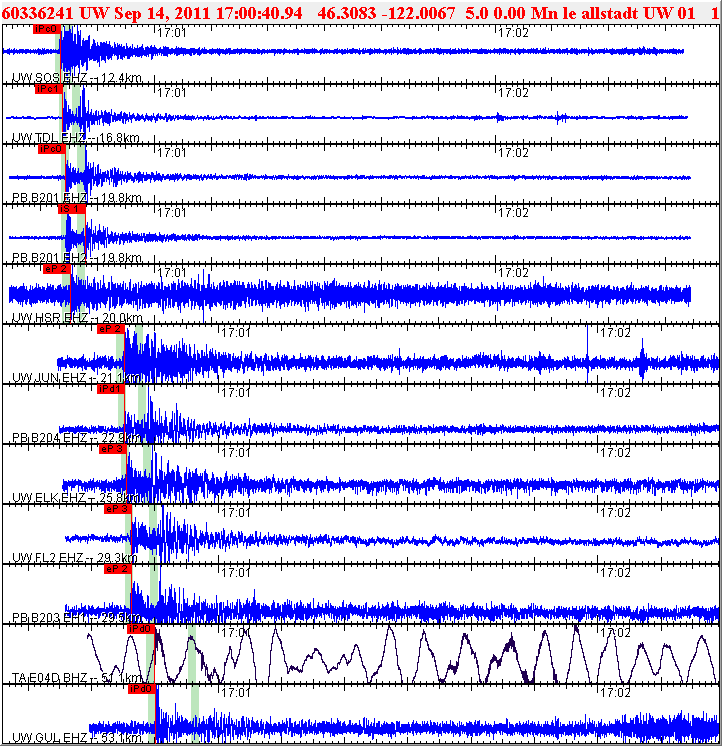Select eP 2 pick flag on JUN trace
This screenshot has height=746, width=722.
pos(111,329)
